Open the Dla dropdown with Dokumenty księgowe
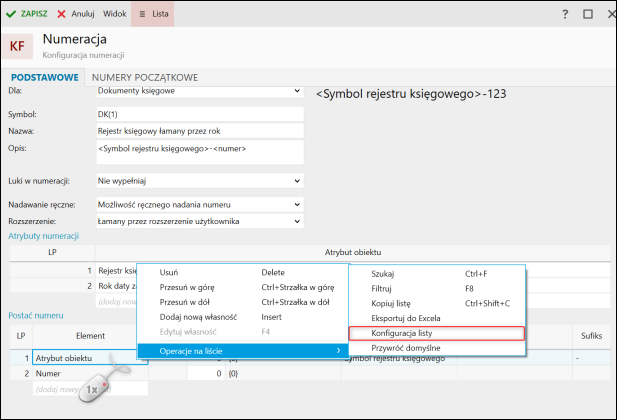 [200, 91]
